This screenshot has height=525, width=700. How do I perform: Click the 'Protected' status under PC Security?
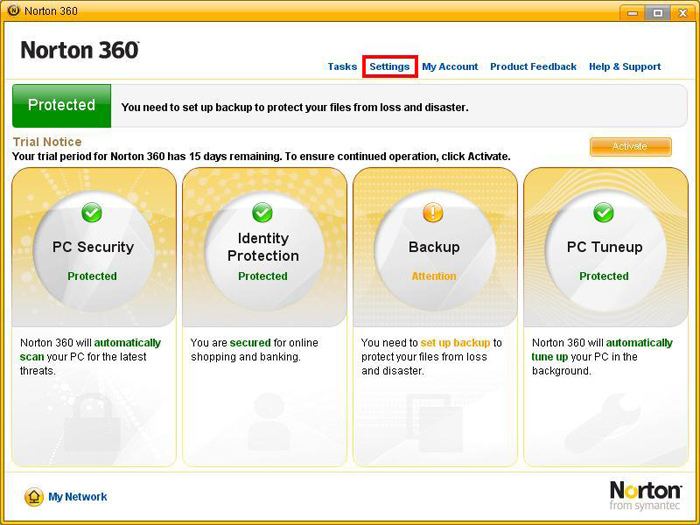92,276
